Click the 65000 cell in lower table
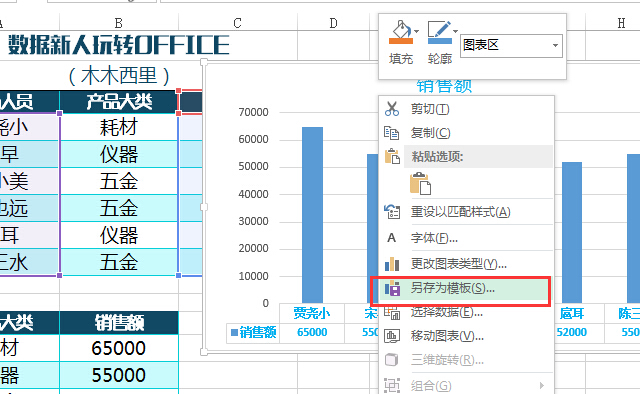 [119, 348]
